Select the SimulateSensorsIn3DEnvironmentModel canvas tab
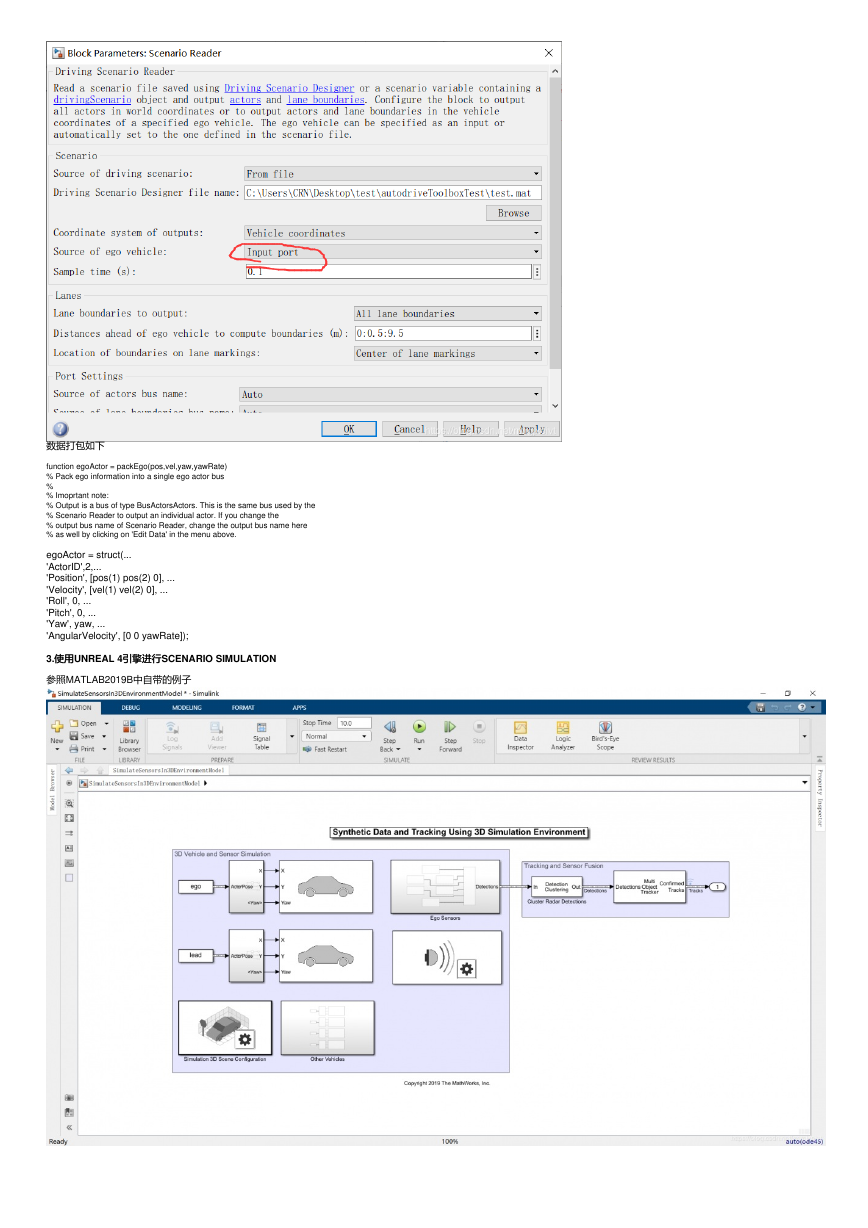 coord(168,771)
